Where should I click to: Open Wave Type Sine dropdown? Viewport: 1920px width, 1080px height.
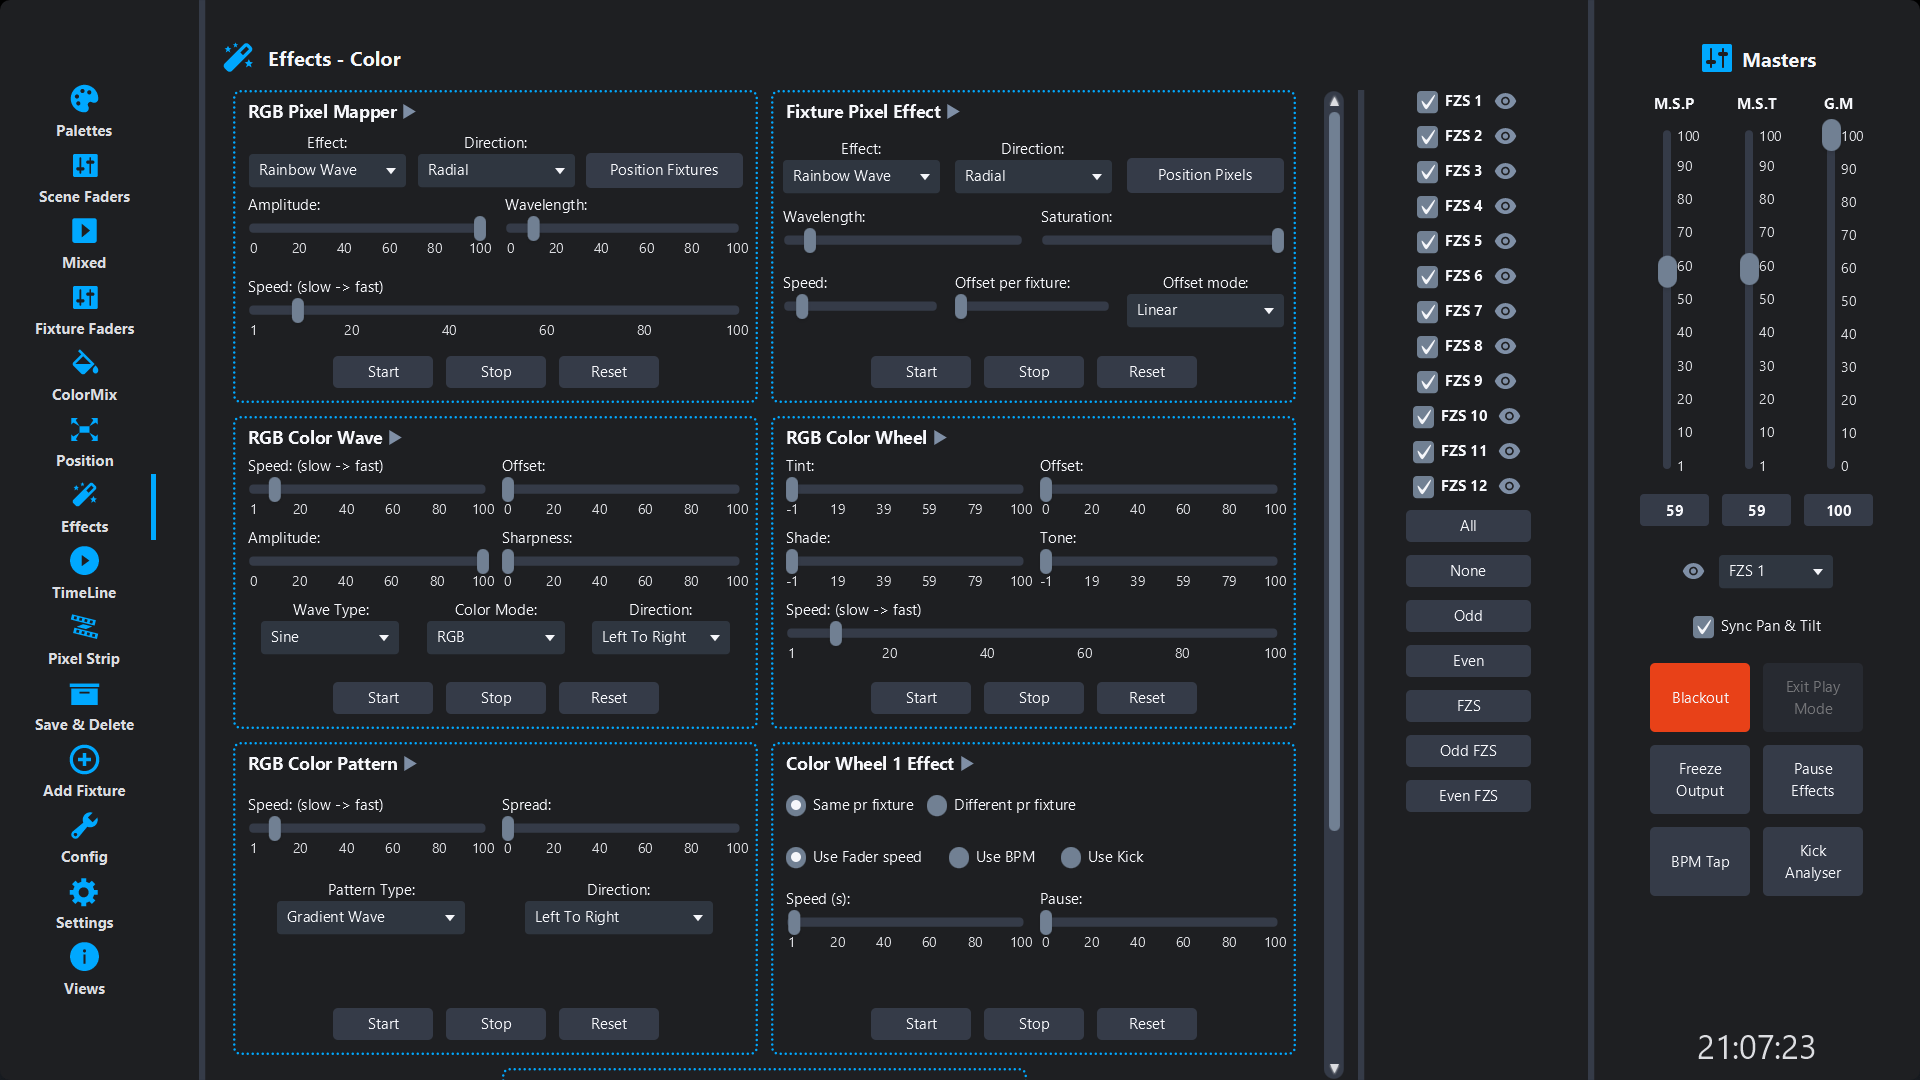[330, 637]
